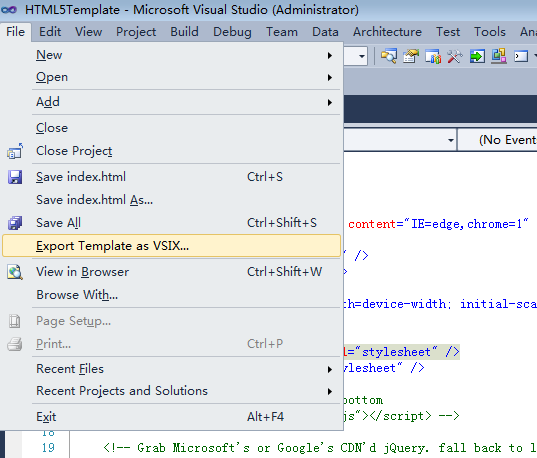The width and height of the screenshot is (537, 458).
Task: Click the Start Page green arrow icon
Action: point(477,56)
